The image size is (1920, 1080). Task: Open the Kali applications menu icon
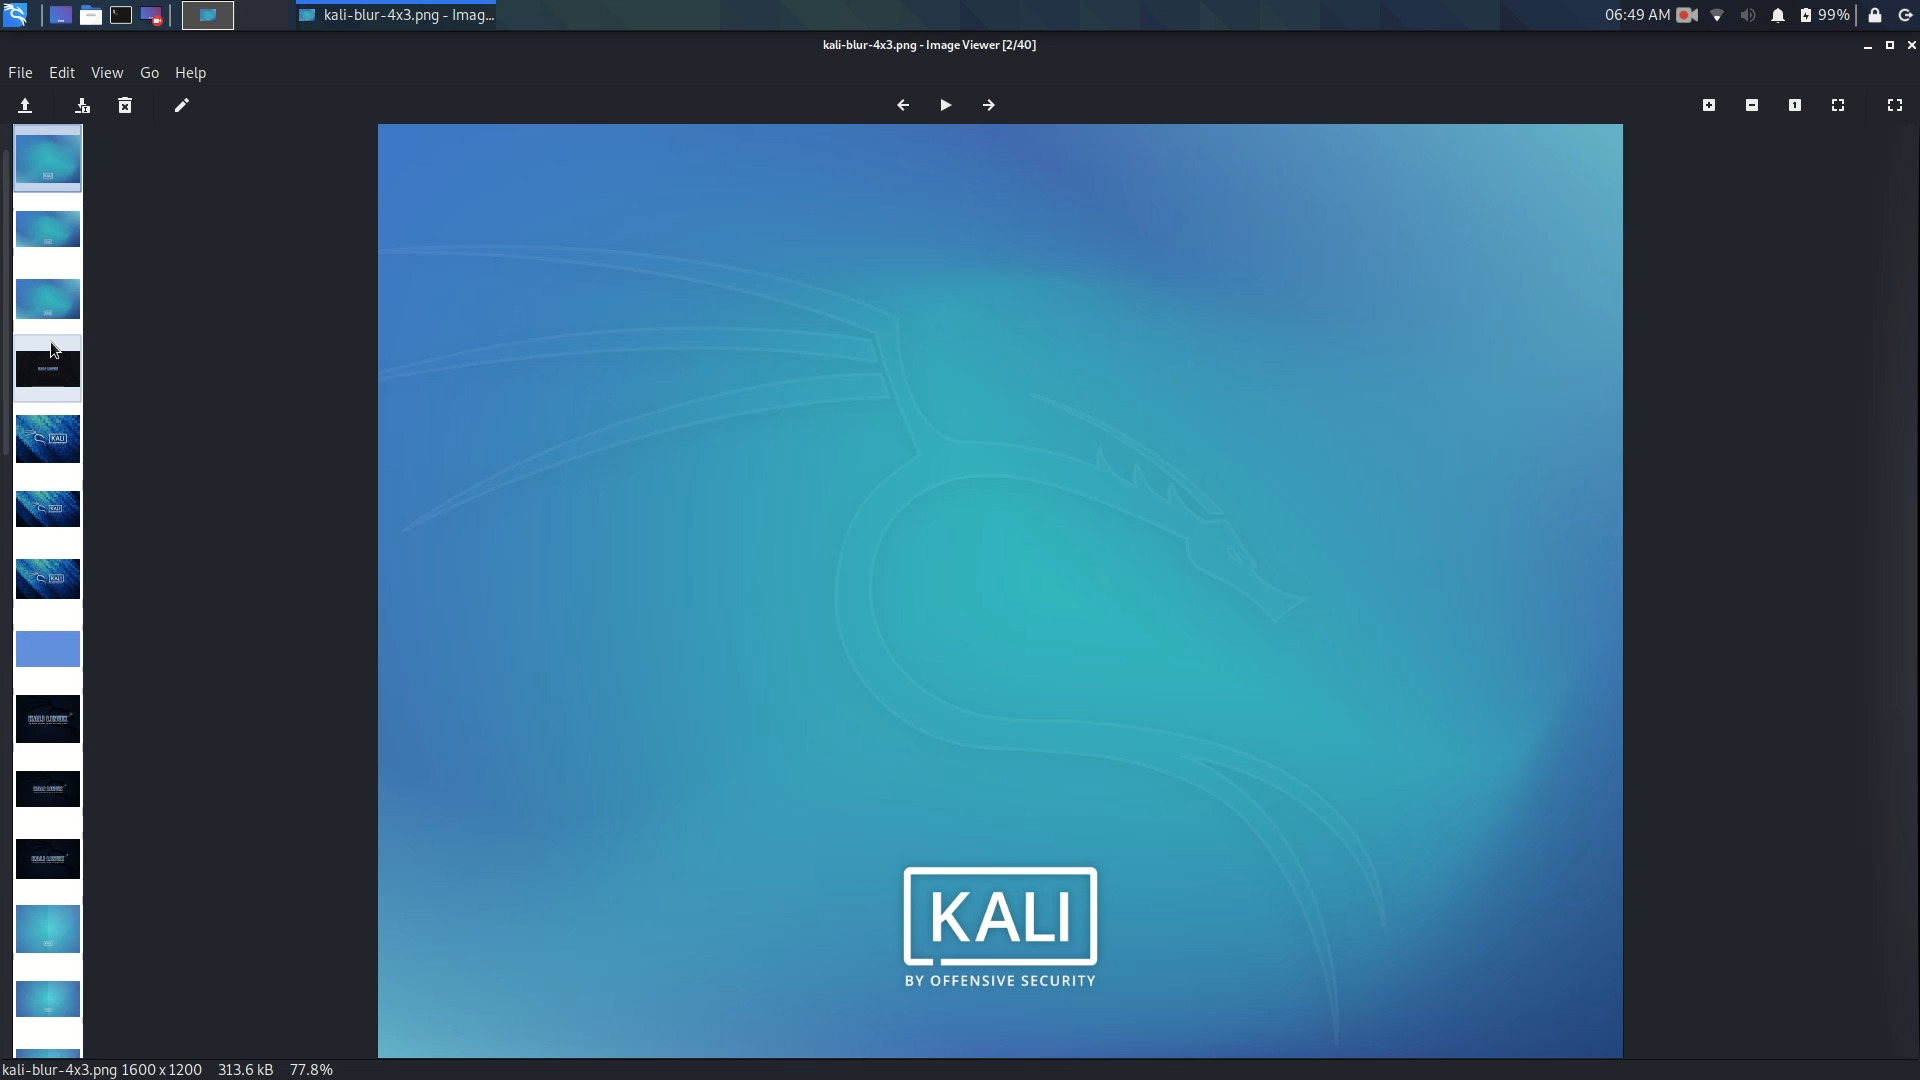click(x=15, y=15)
